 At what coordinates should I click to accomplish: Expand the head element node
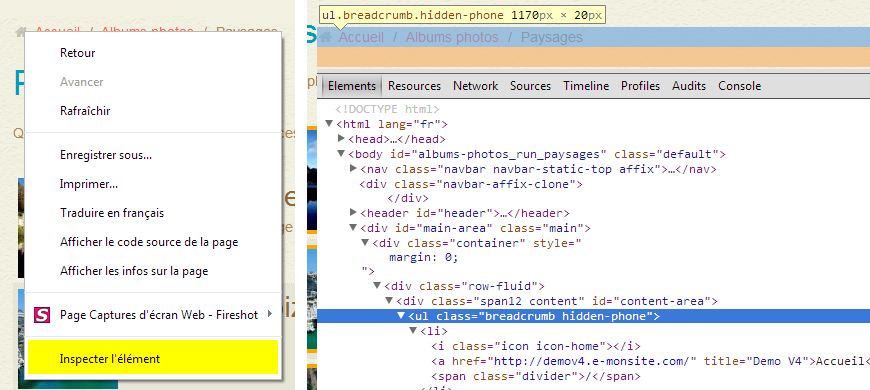click(x=341, y=138)
